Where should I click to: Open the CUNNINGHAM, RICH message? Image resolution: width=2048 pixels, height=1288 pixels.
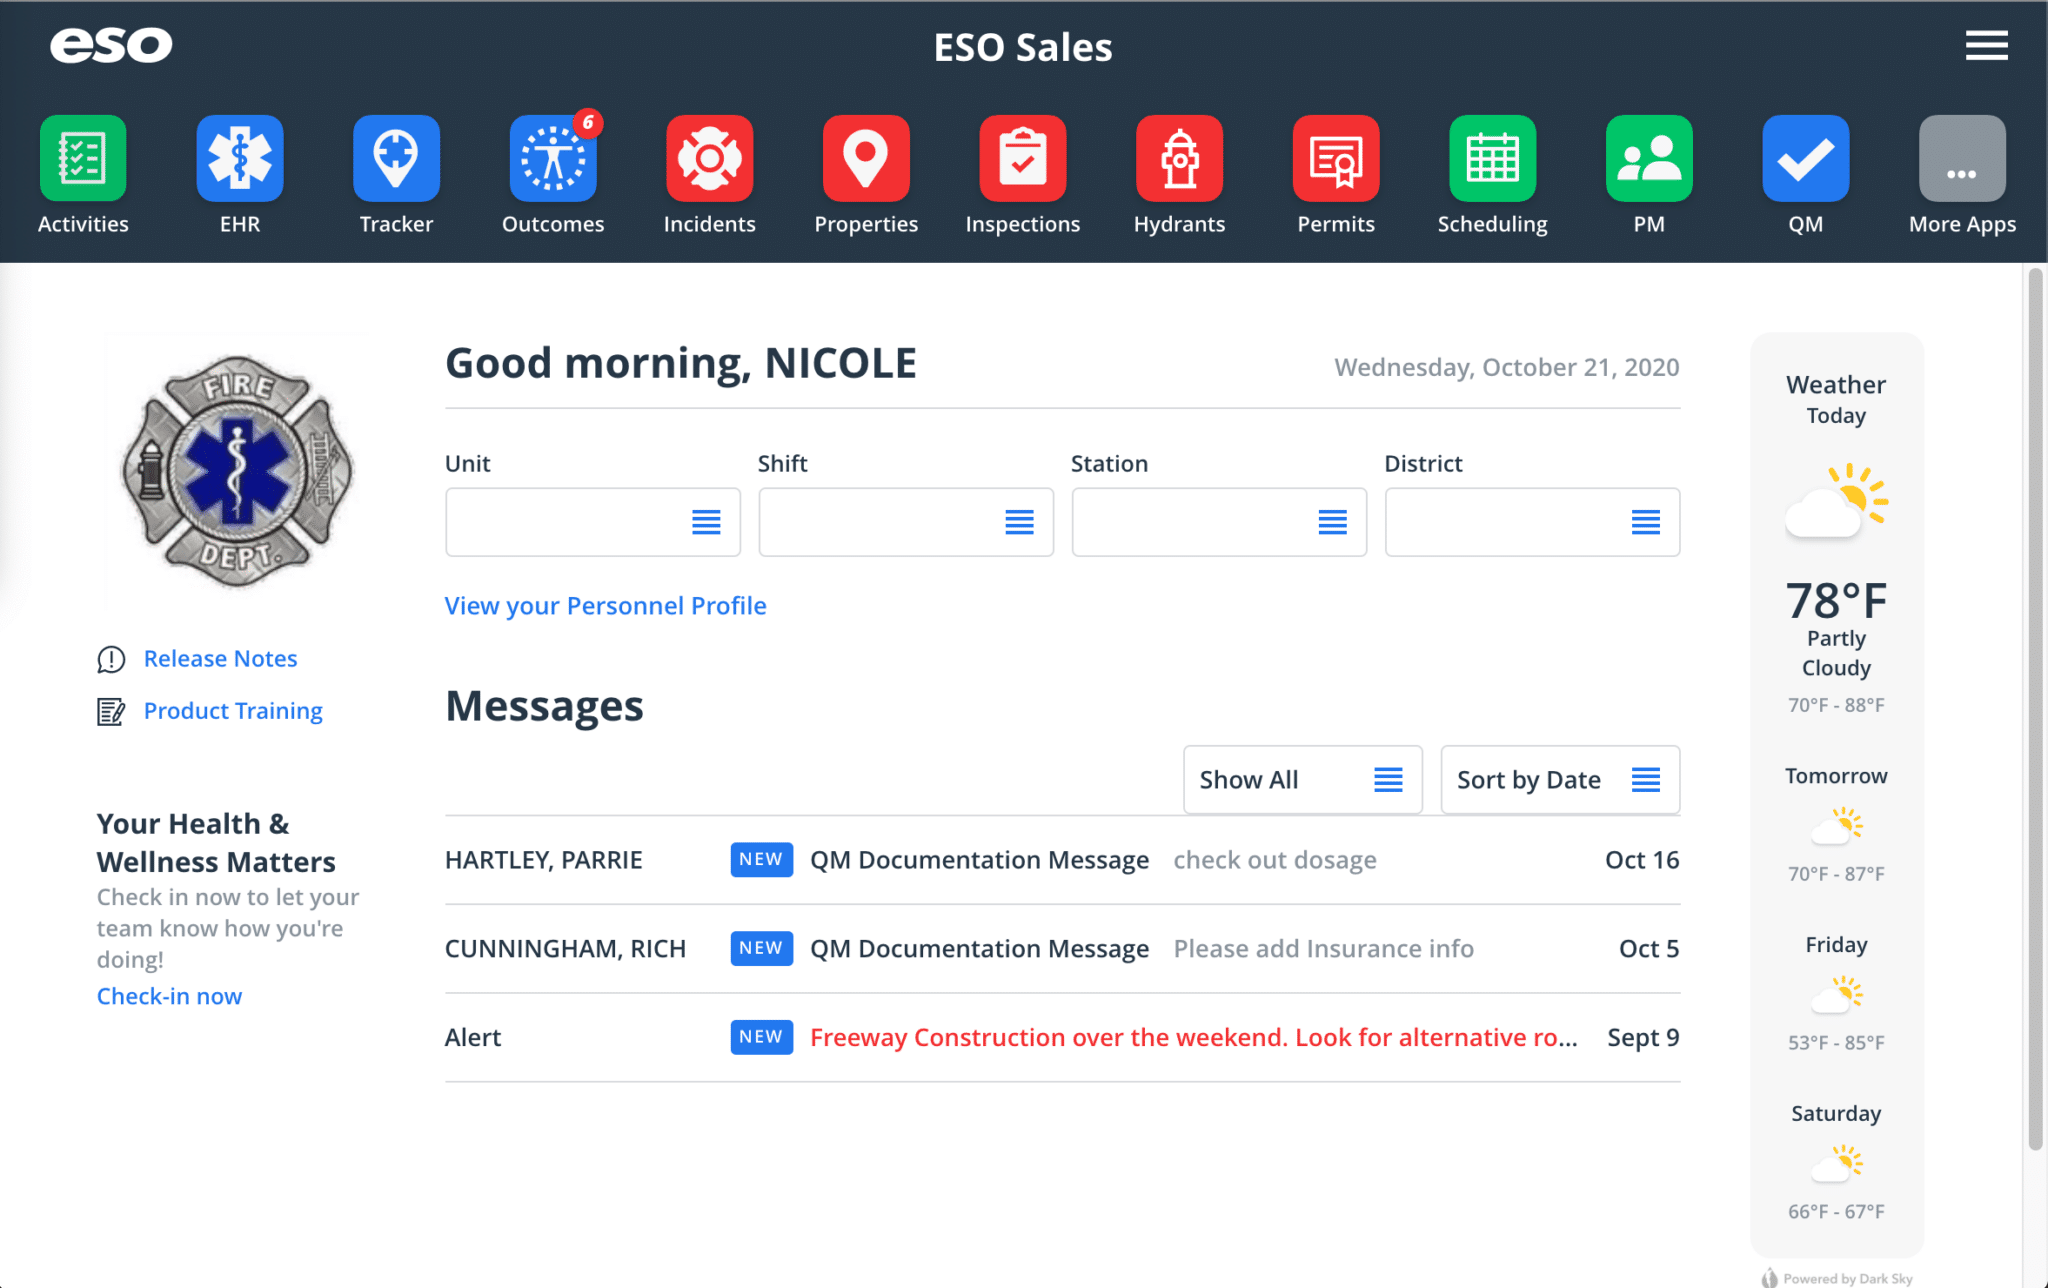(1062, 949)
